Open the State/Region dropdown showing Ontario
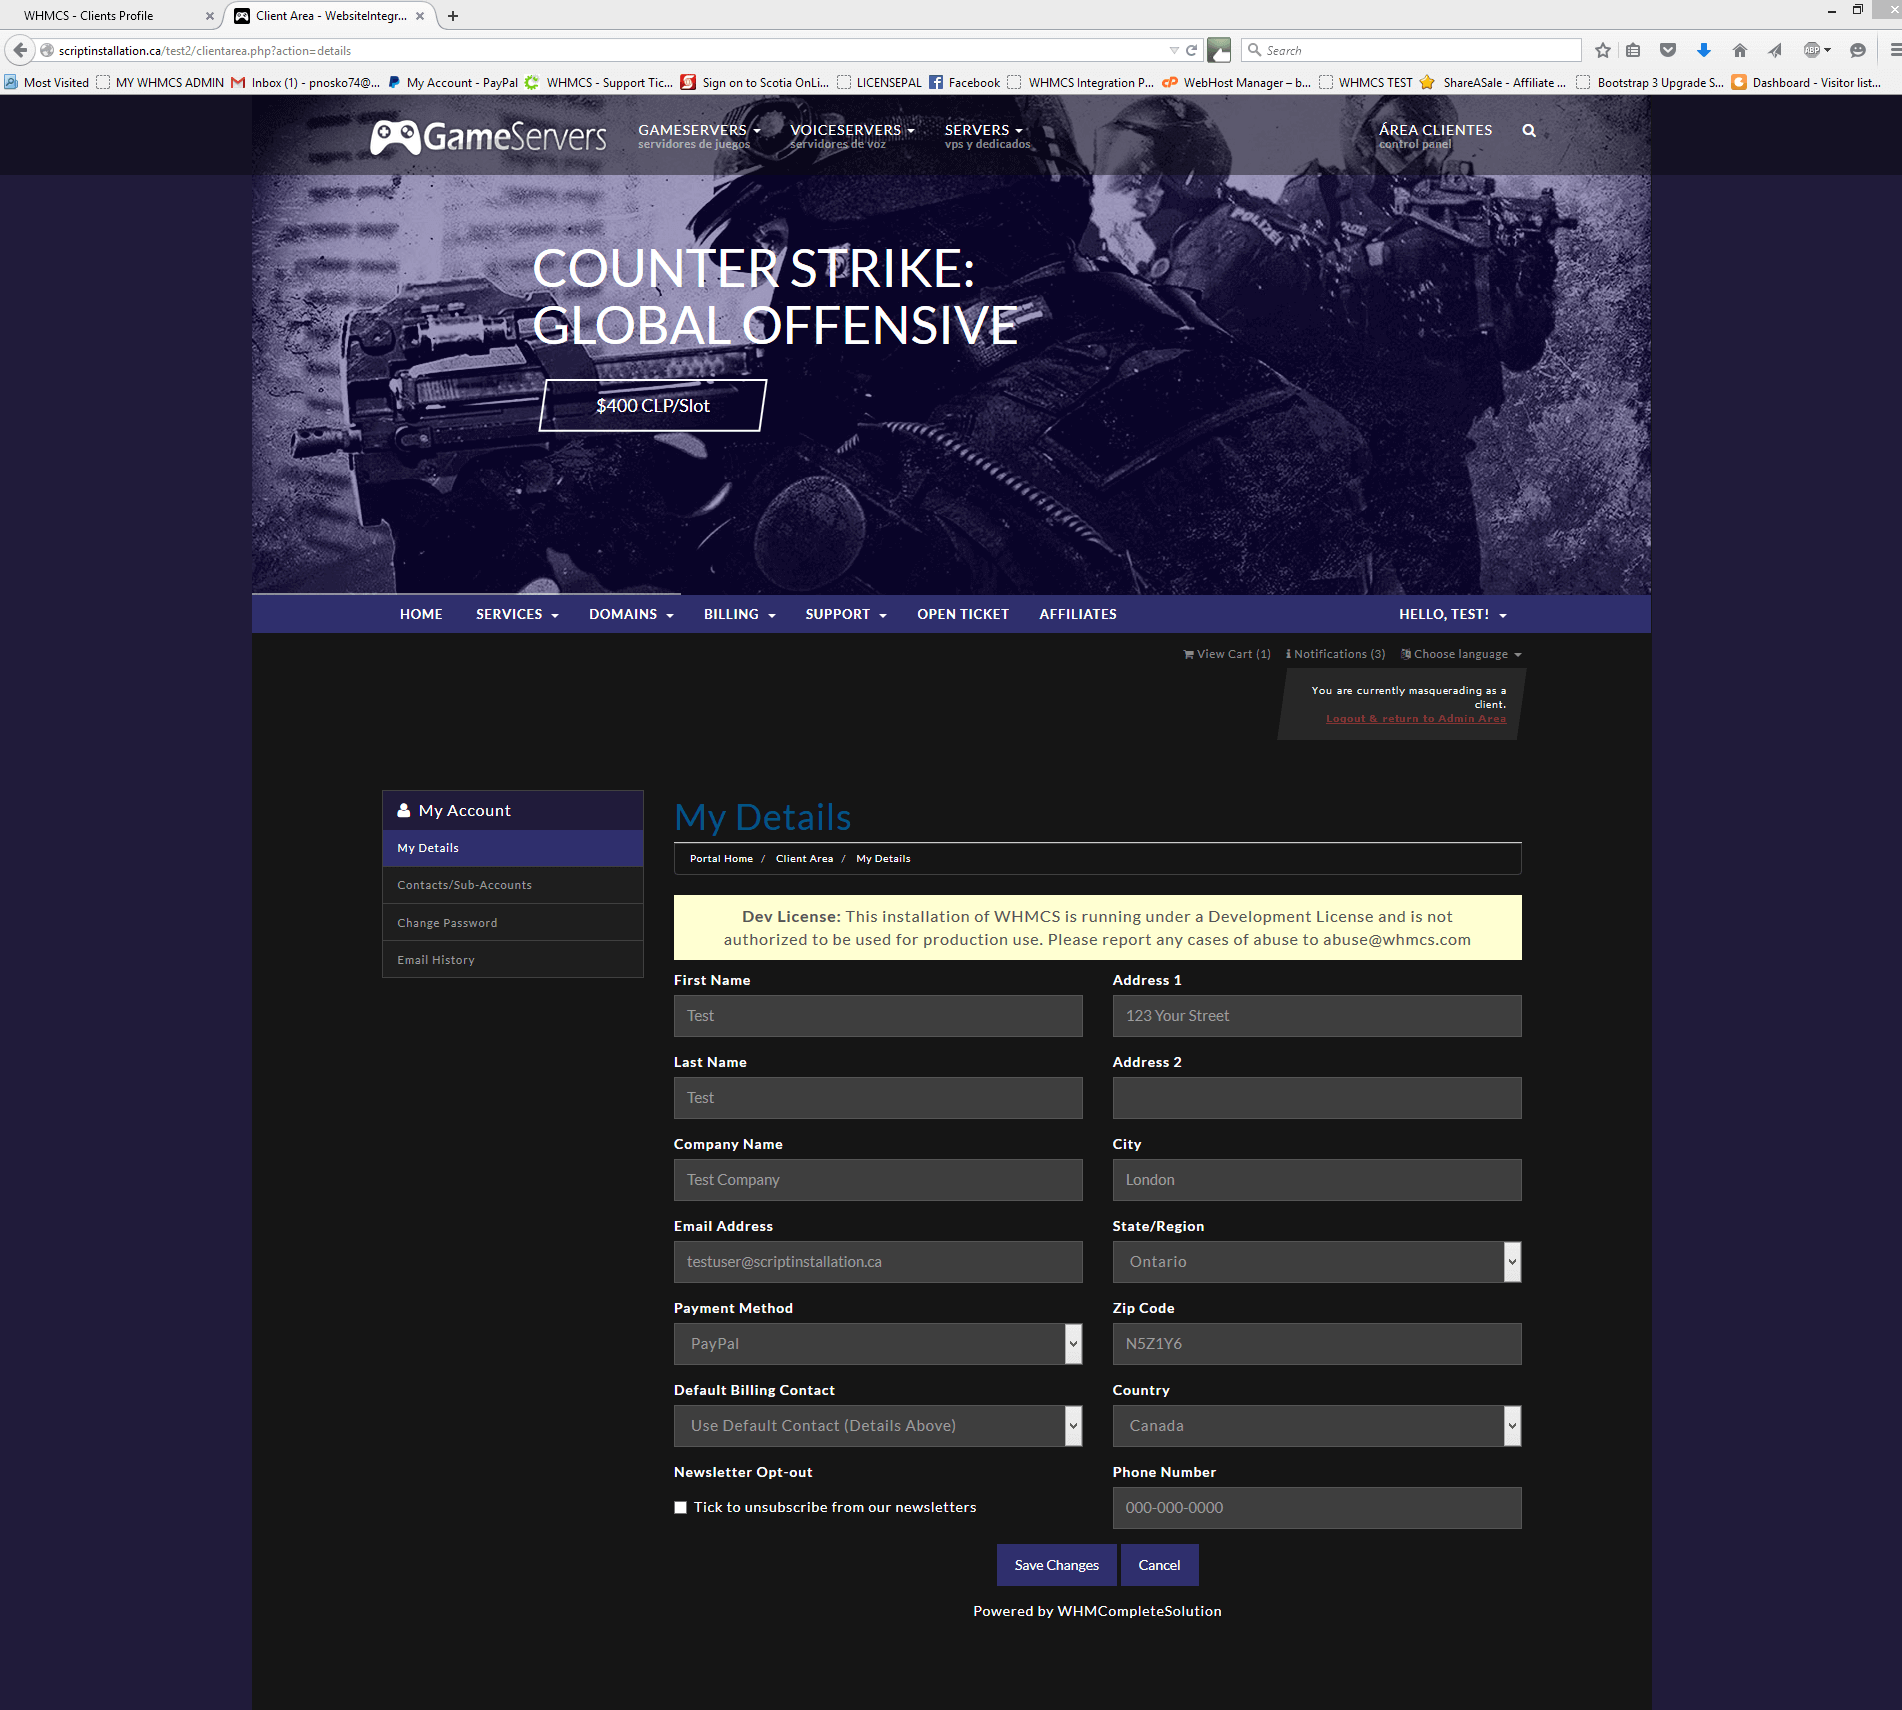Viewport: 1902px width, 1710px height. click(x=1317, y=1262)
